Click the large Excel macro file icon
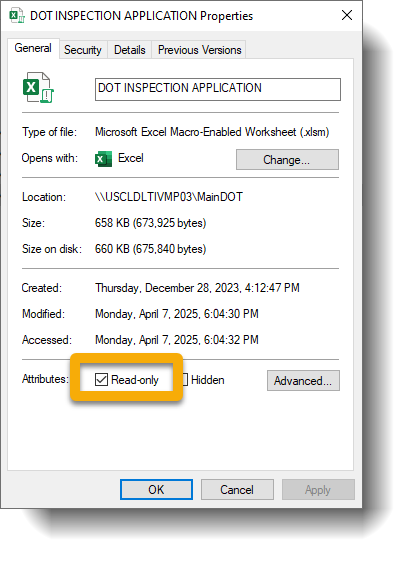The height and width of the screenshot is (561, 415). point(38,88)
